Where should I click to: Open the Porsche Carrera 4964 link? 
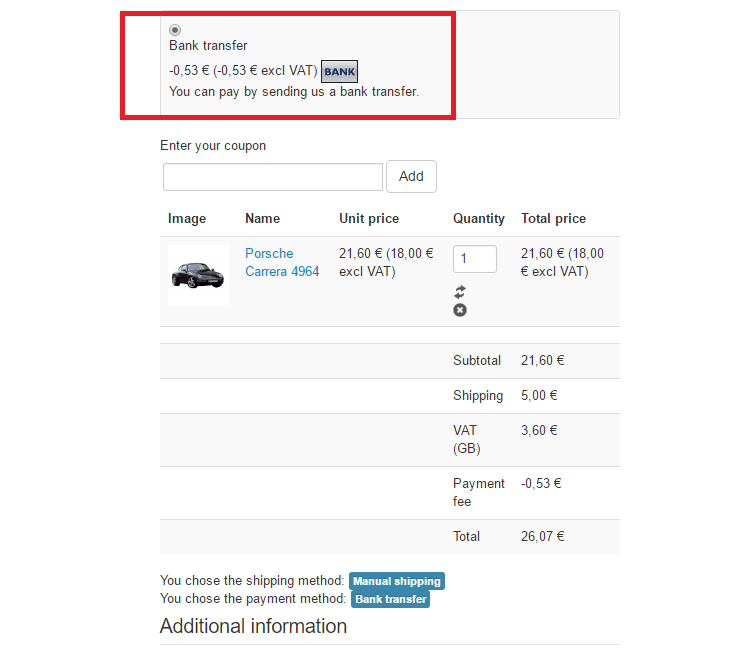coord(282,262)
